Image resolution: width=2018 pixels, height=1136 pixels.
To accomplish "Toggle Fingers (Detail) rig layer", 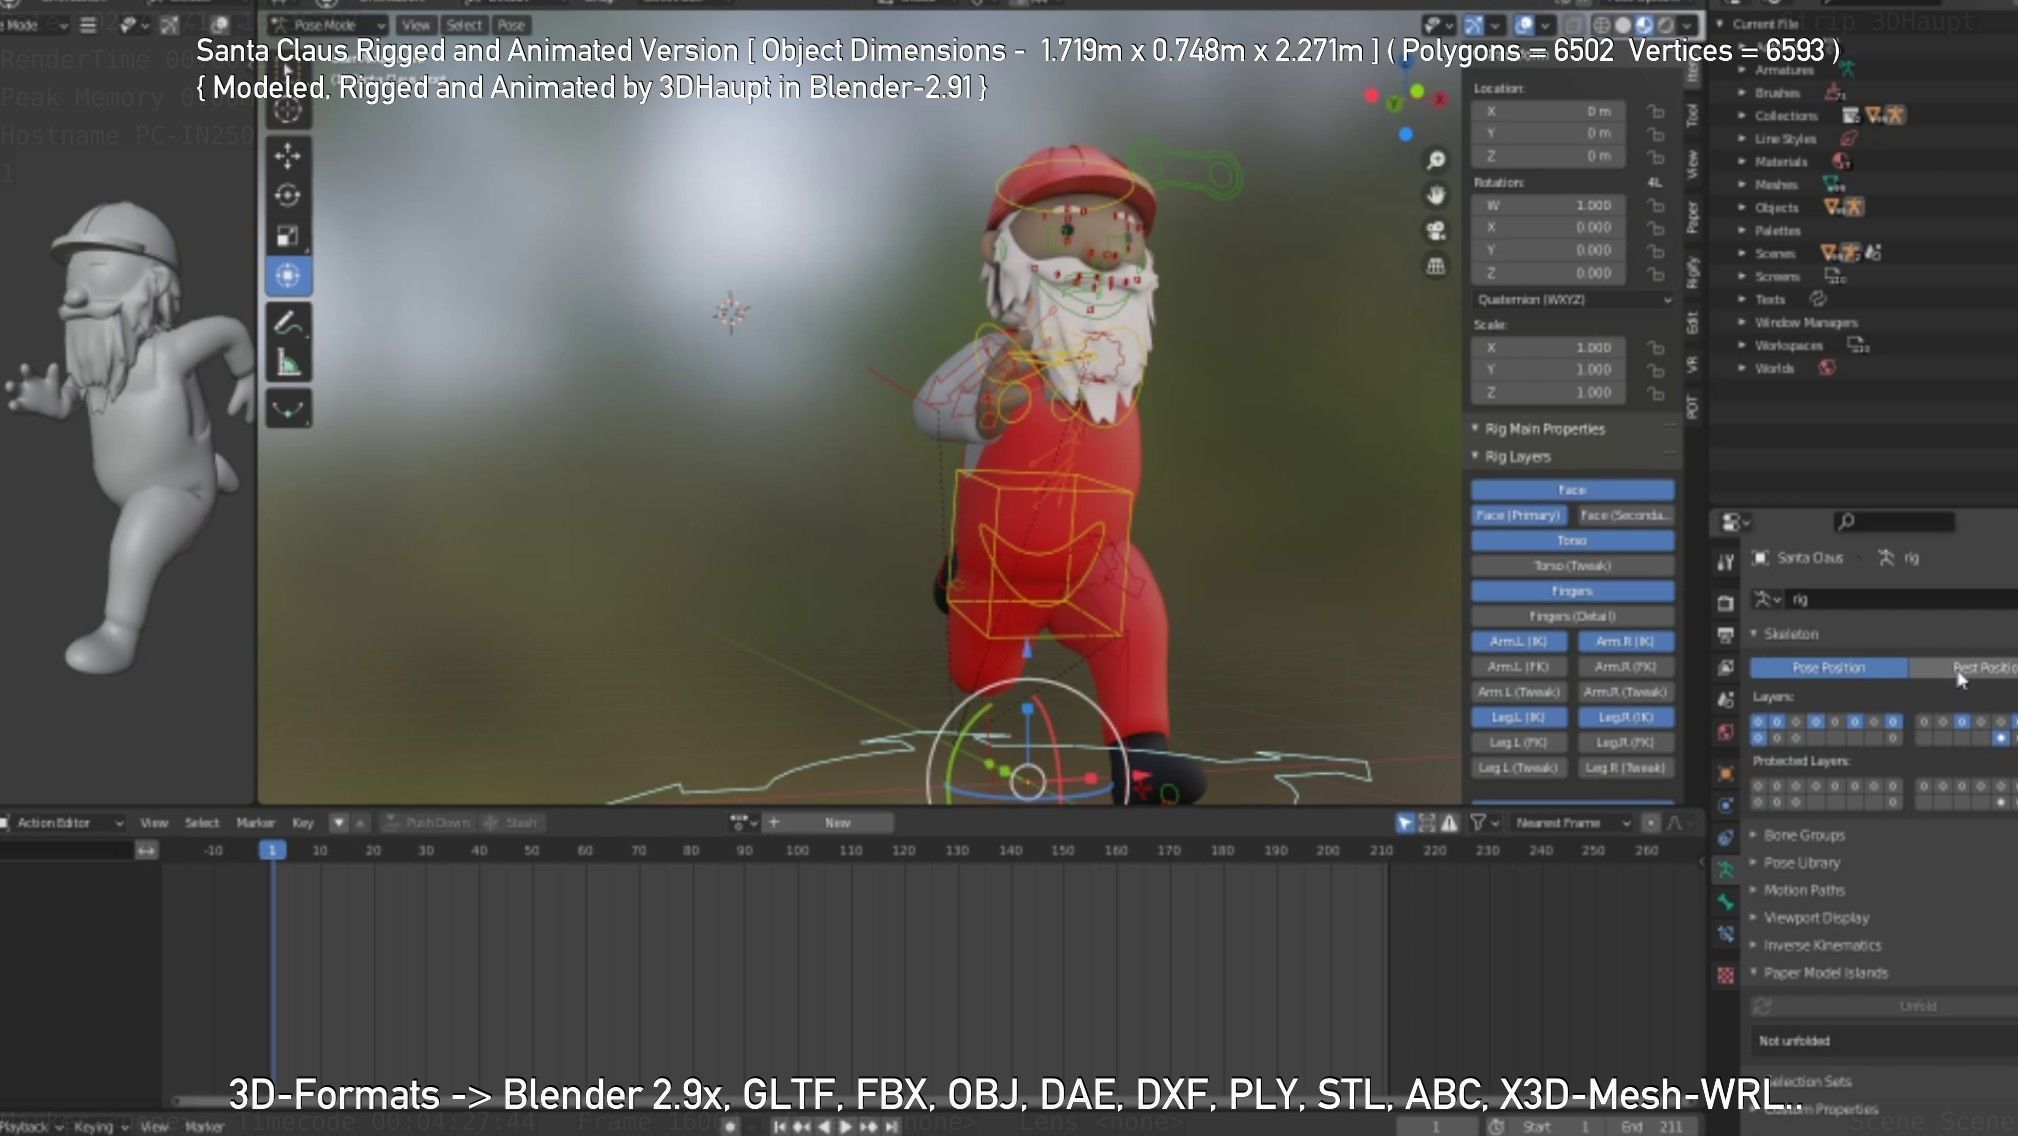I will 1572,616.
